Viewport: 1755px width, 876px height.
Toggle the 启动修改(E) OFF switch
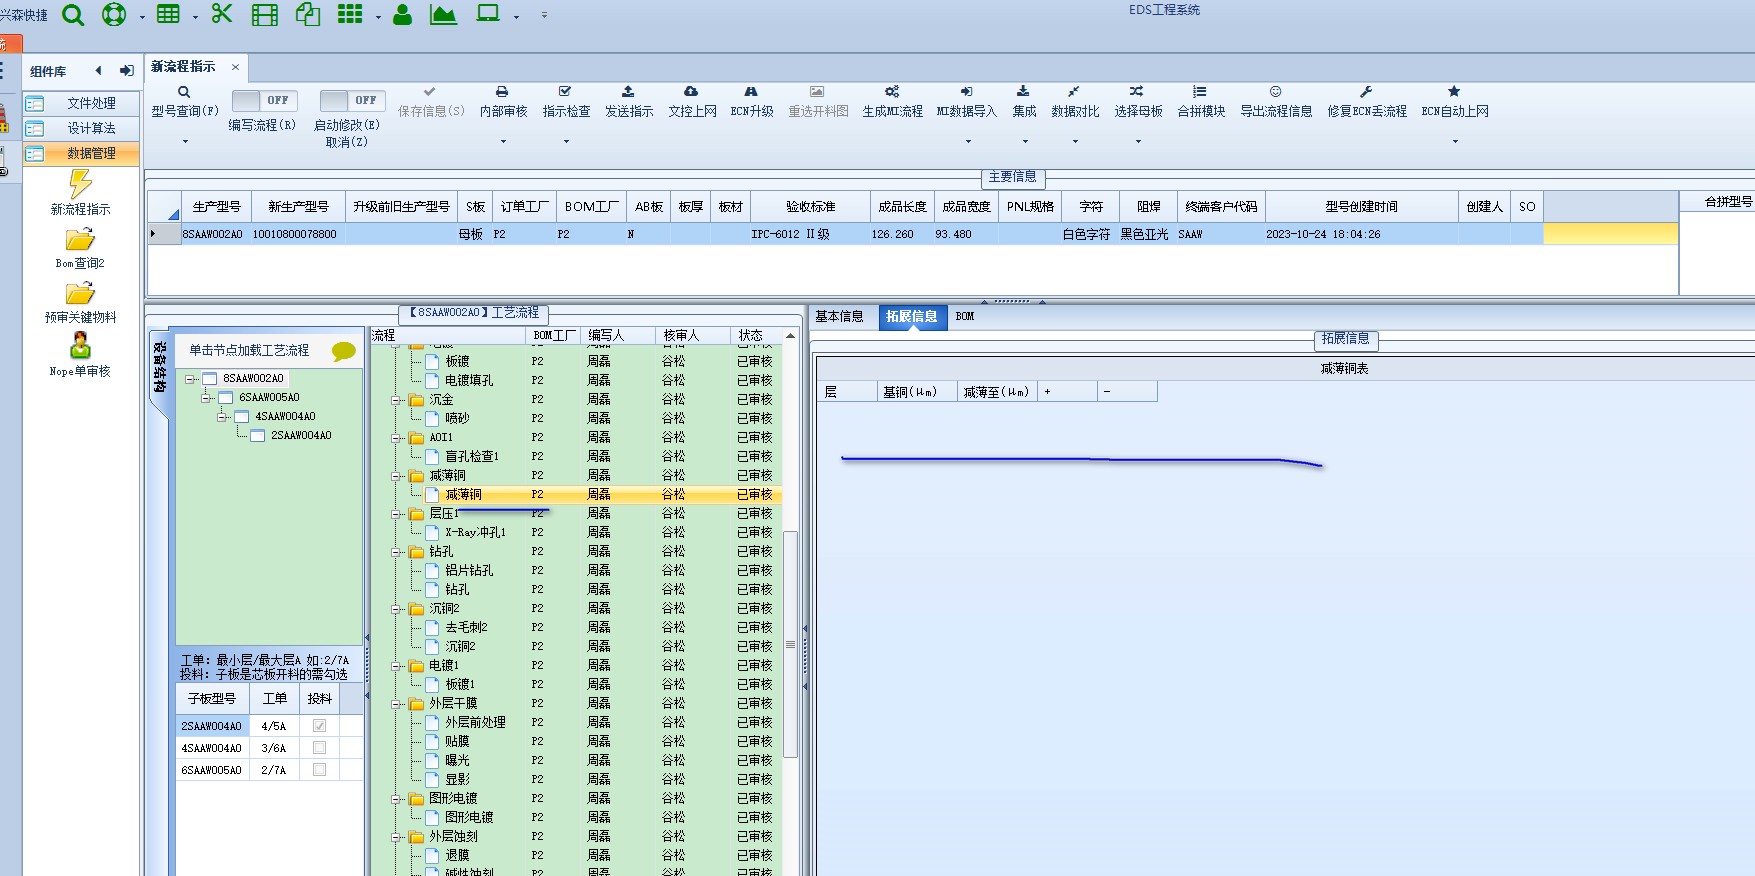click(x=352, y=100)
